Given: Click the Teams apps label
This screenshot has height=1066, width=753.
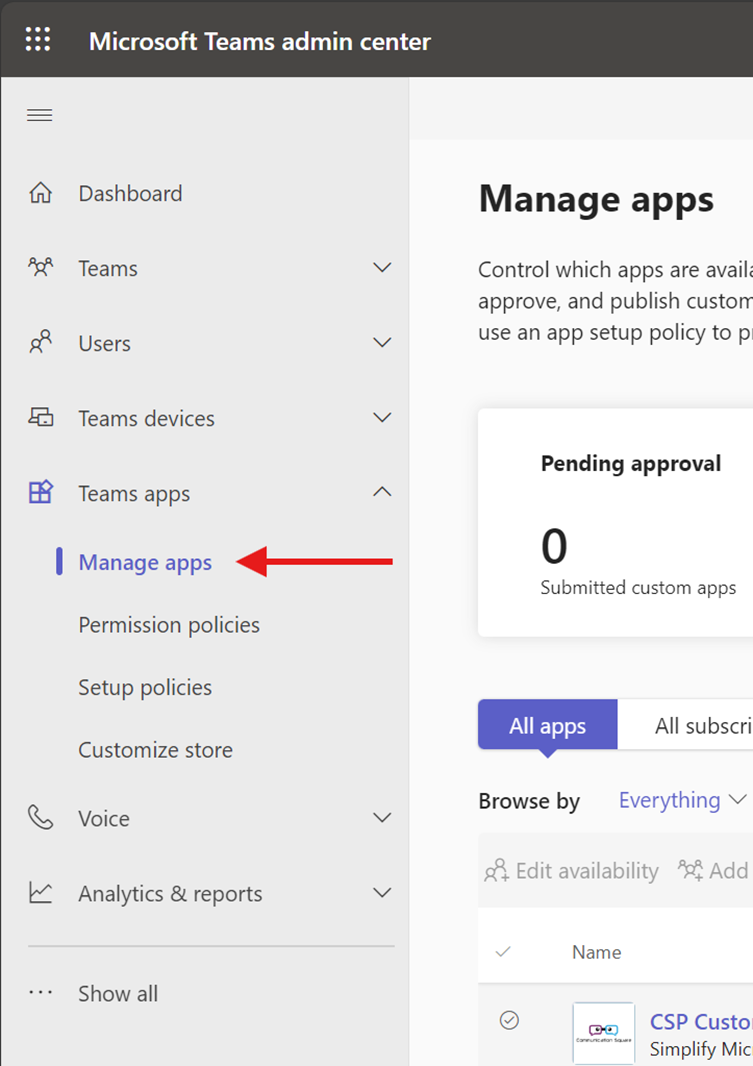Looking at the screenshot, I should pos(134,493).
